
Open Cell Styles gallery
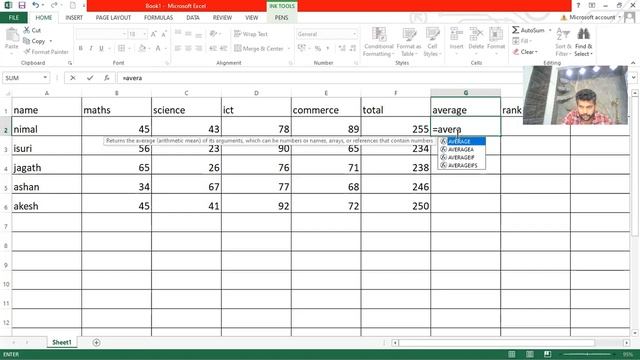(x=432, y=42)
